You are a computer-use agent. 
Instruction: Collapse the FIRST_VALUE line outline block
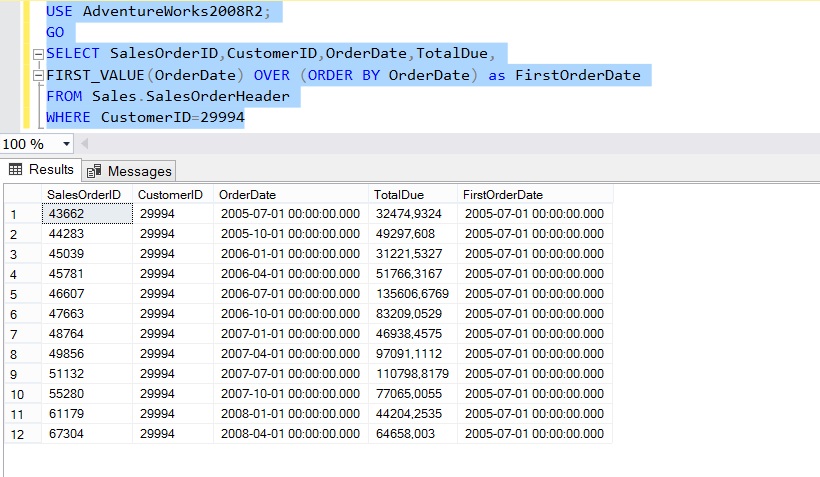(x=38, y=76)
